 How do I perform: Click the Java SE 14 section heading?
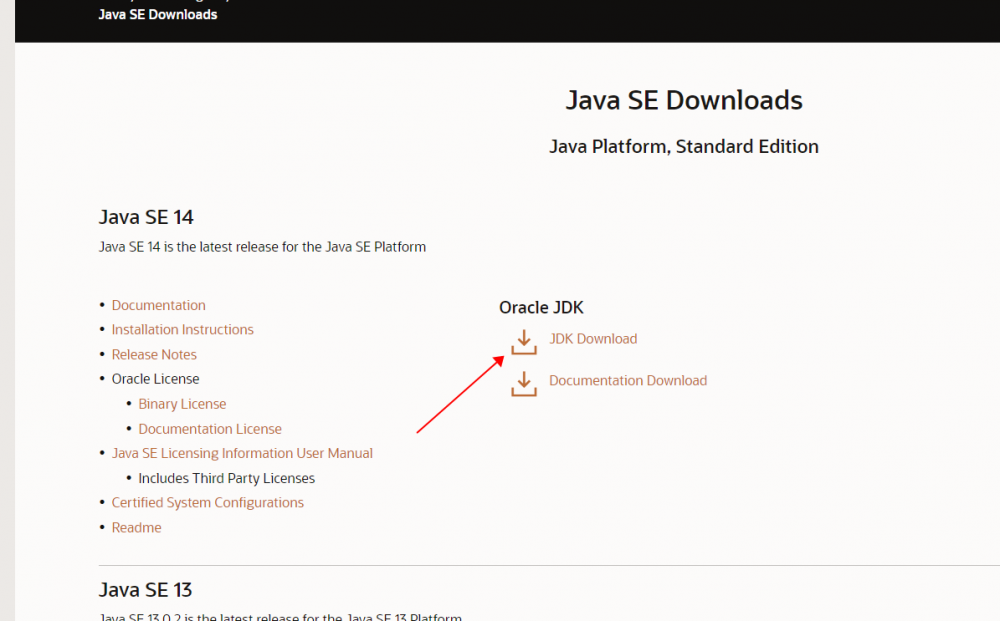coord(146,218)
